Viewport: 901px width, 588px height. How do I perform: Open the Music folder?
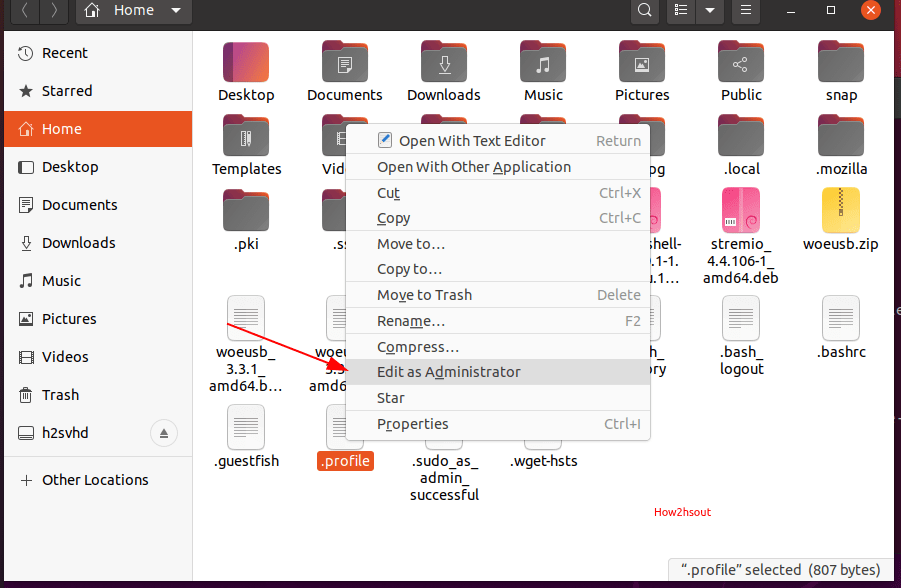[x=542, y=62]
